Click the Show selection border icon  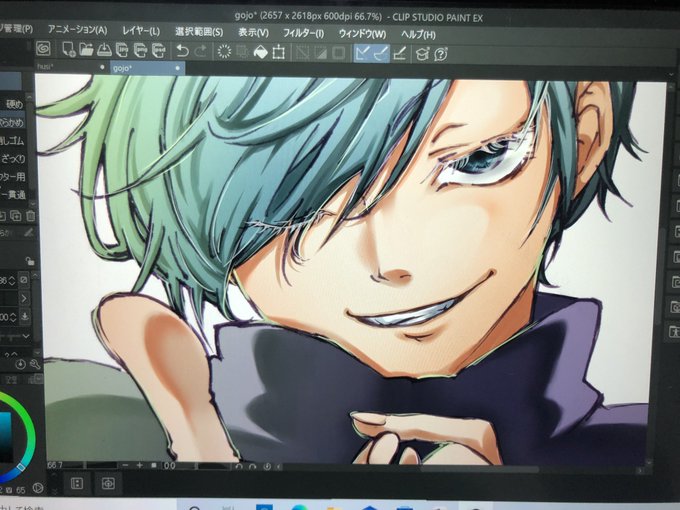tap(338, 53)
